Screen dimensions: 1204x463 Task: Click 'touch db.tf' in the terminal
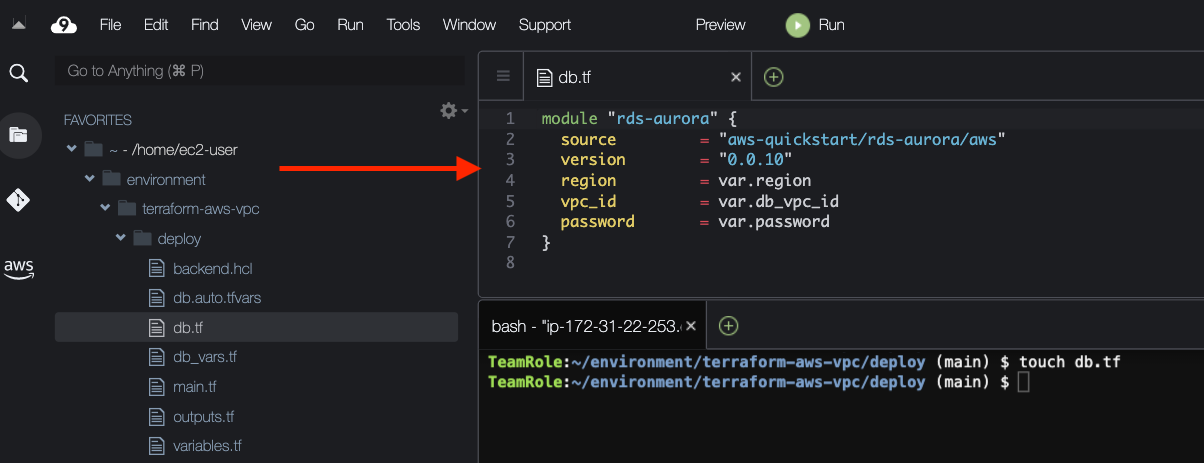point(1070,361)
